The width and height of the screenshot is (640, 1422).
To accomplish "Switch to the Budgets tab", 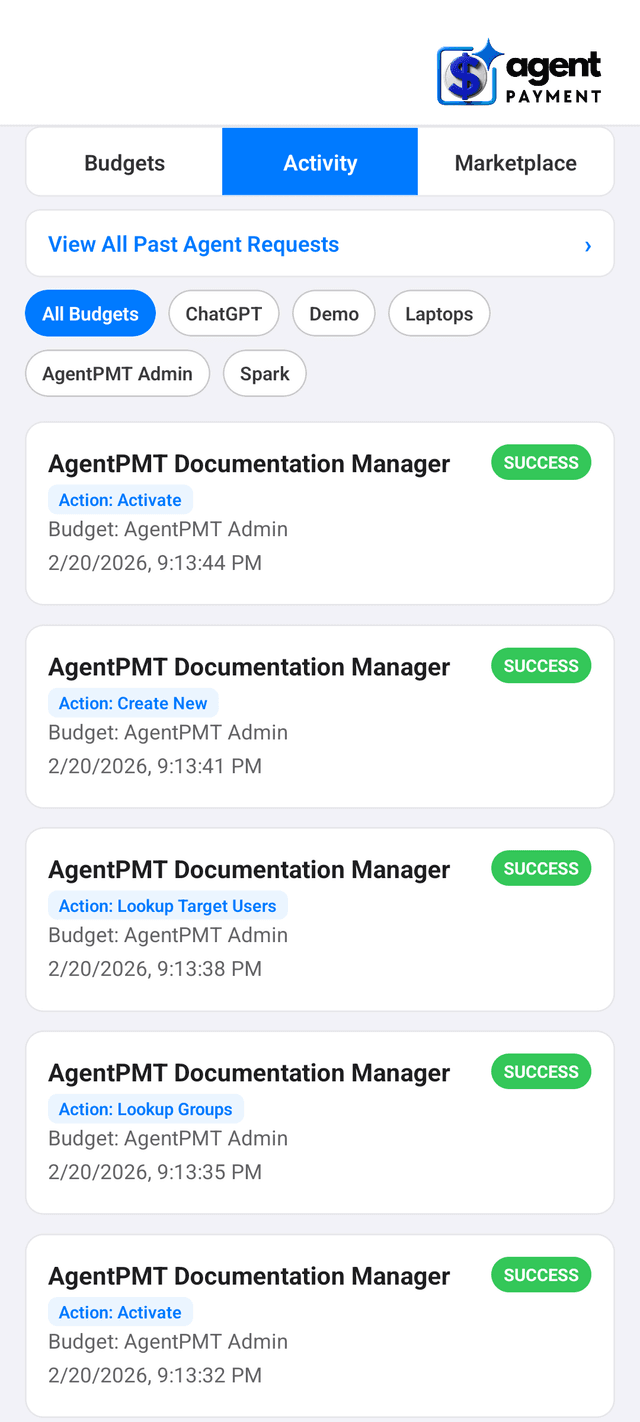I will (x=122, y=162).
